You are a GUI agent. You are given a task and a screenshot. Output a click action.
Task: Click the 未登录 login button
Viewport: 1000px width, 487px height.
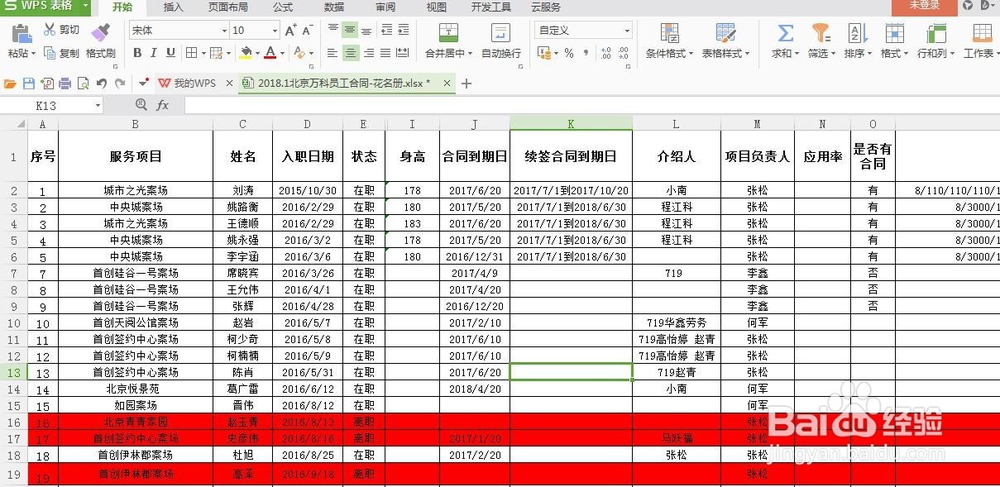[x=924, y=6]
